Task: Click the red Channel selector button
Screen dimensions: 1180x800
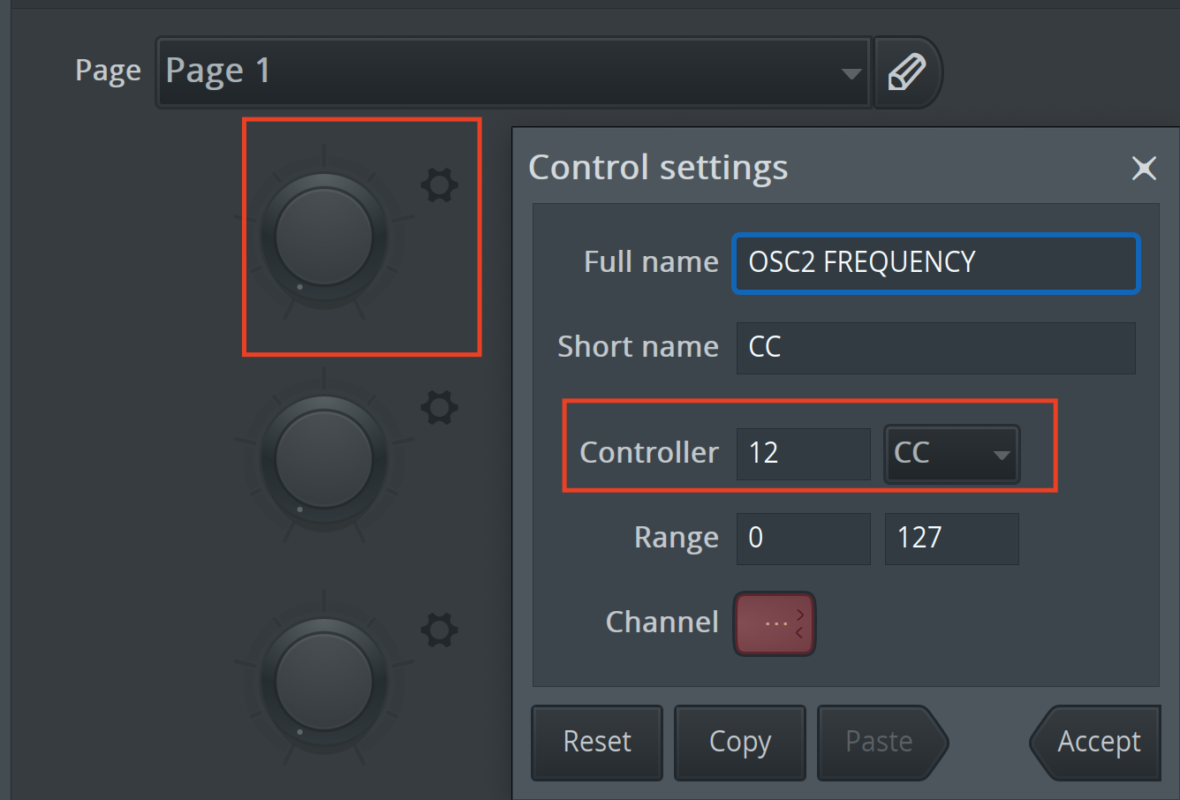Action: click(x=775, y=623)
